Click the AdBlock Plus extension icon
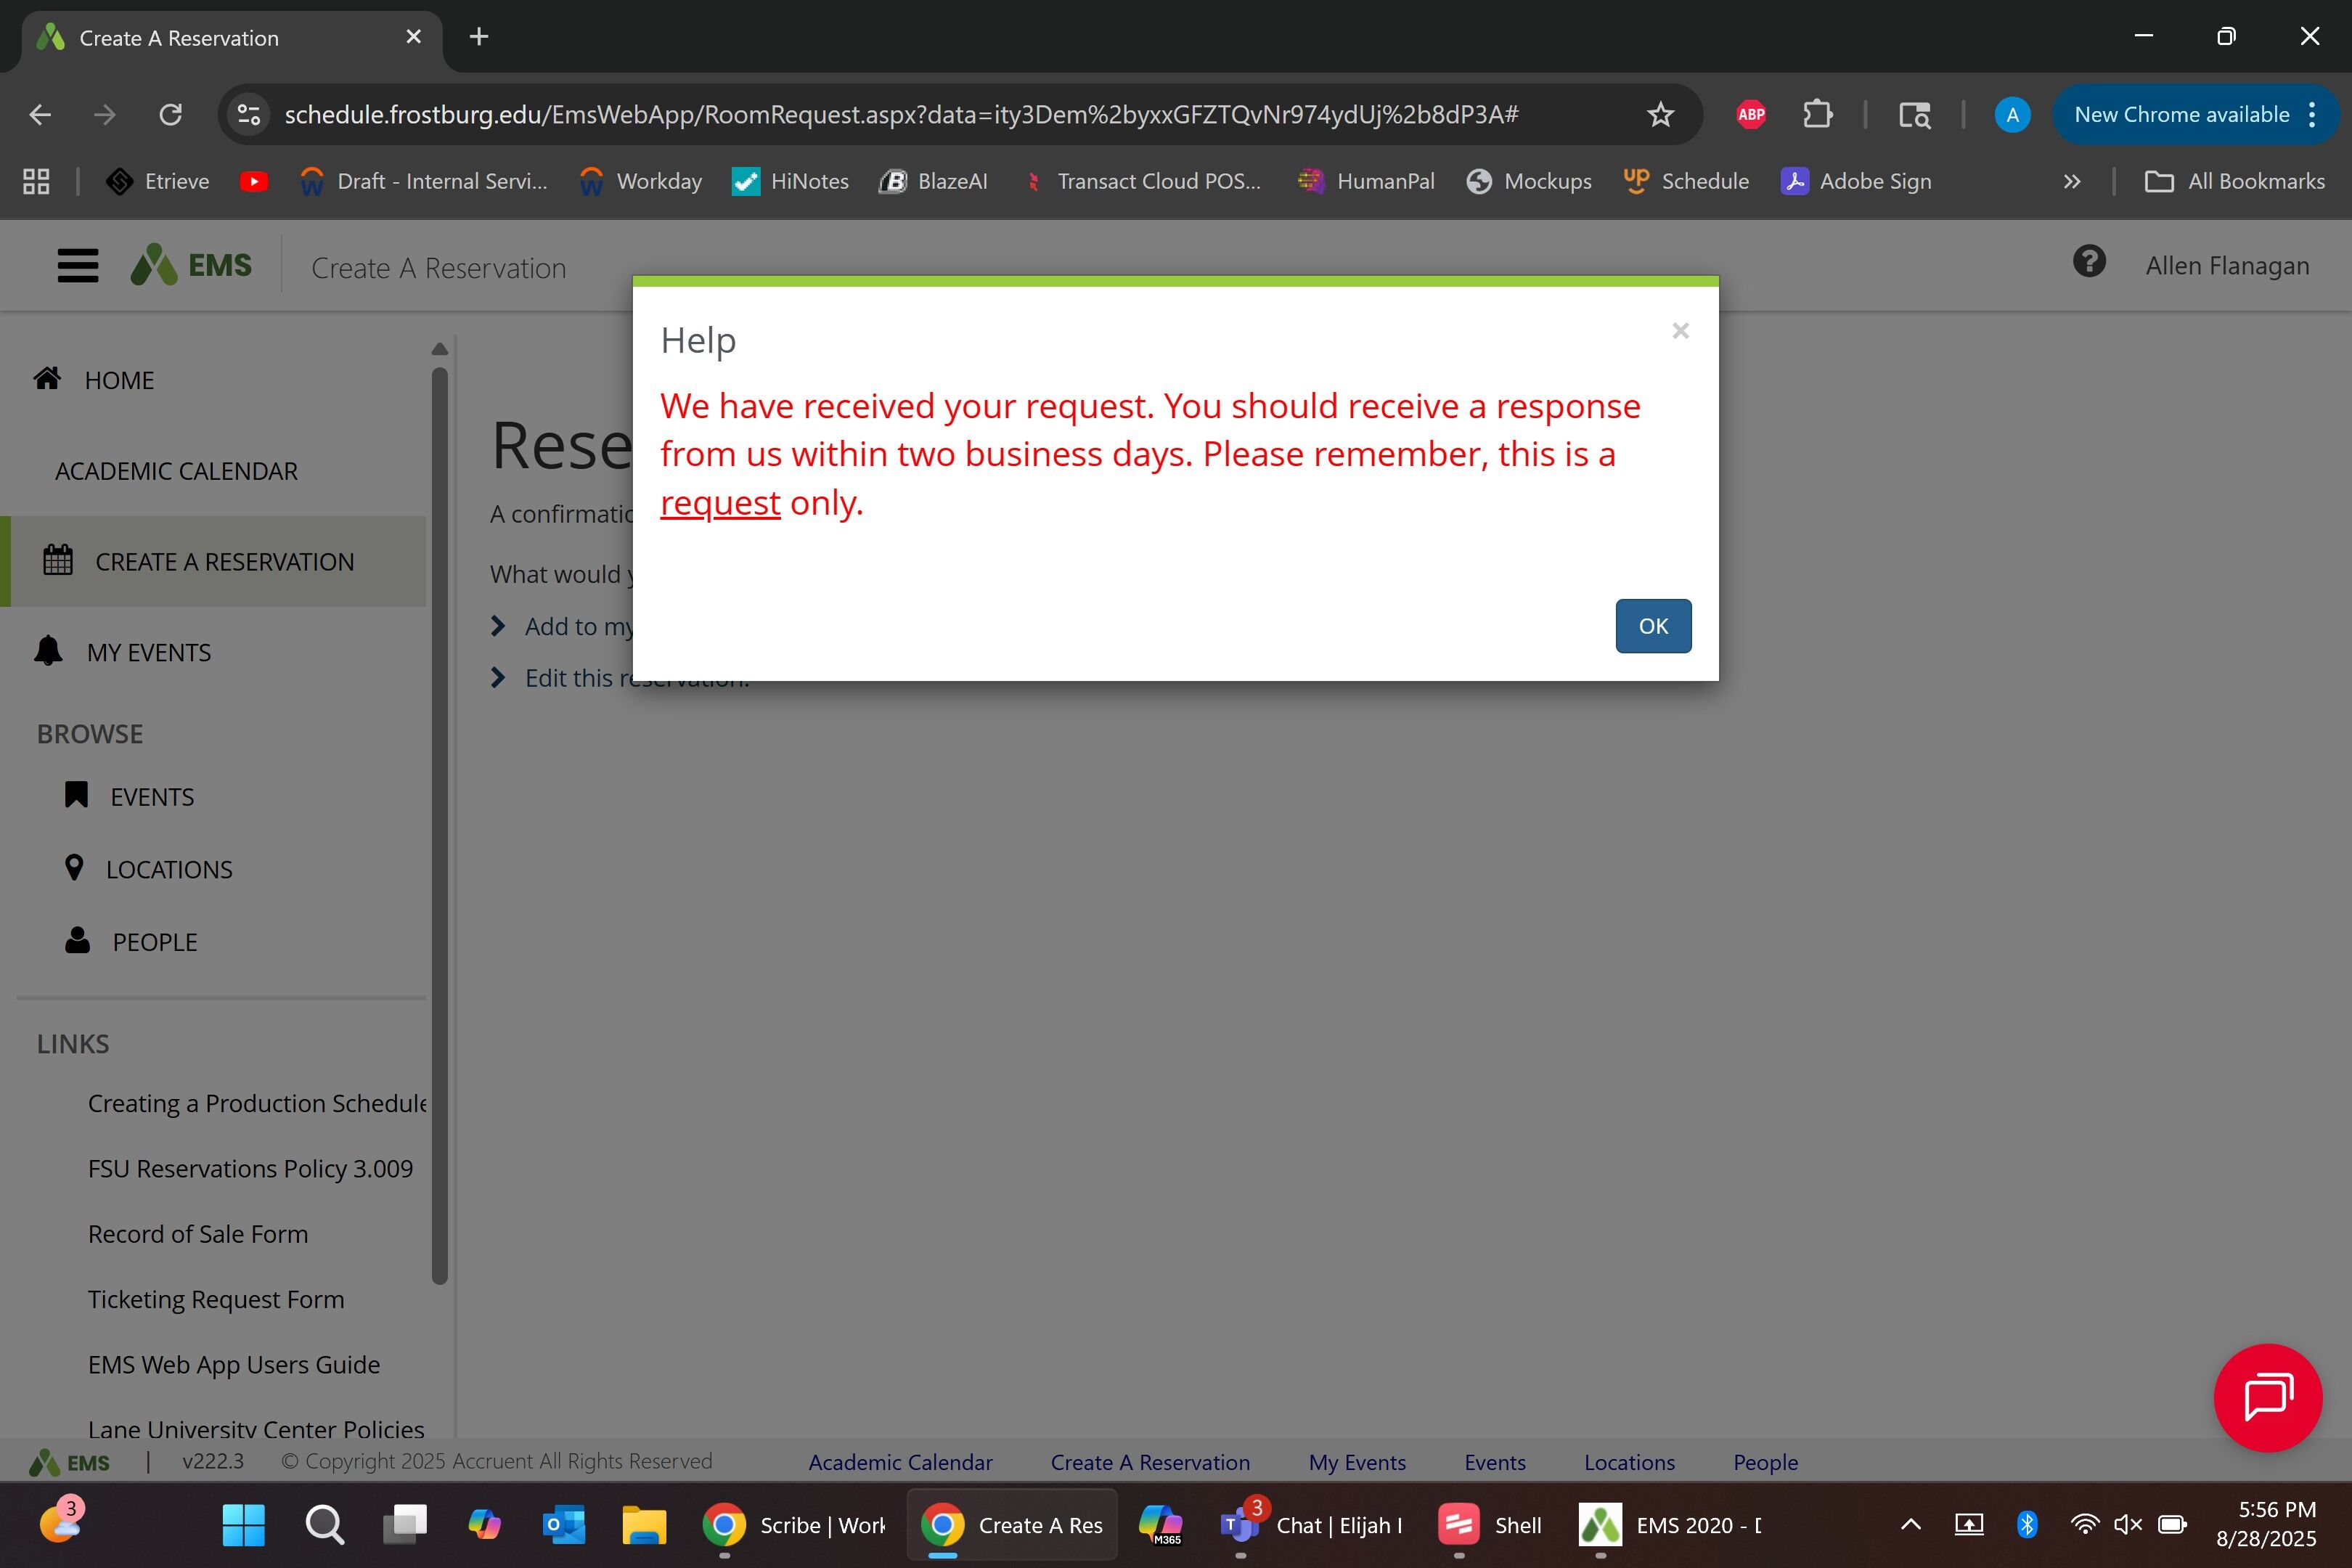Image resolution: width=2352 pixels, height=1568 pixels. (1750, 115)
